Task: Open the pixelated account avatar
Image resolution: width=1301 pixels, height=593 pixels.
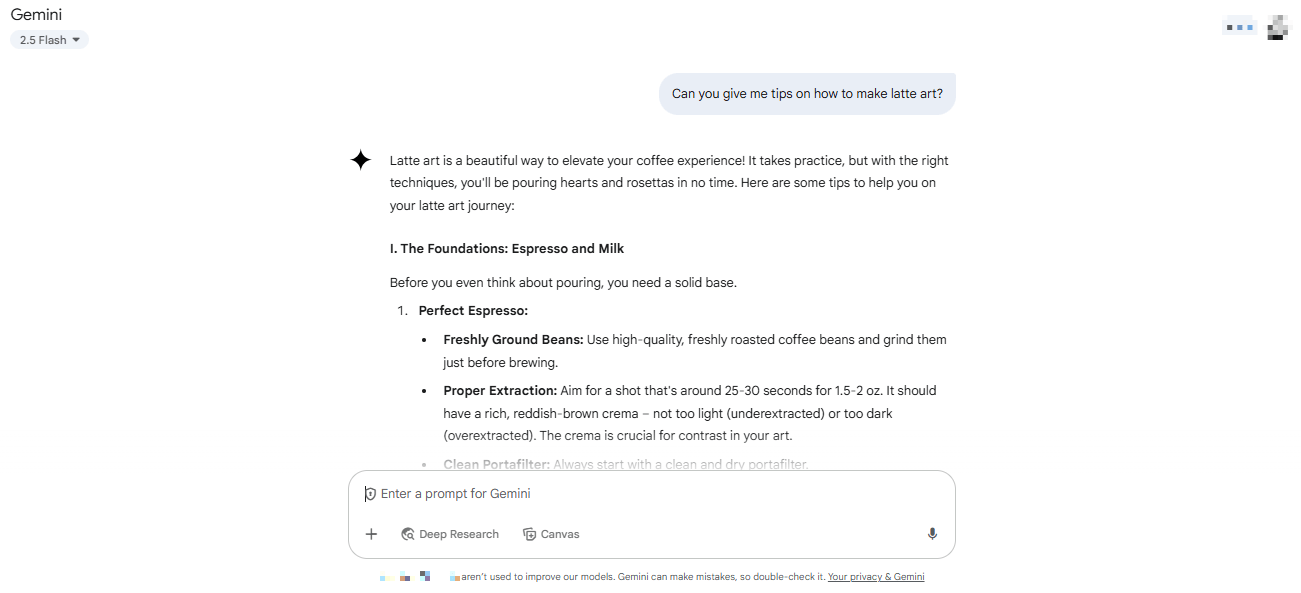Action: click(x=1277, y=28)
